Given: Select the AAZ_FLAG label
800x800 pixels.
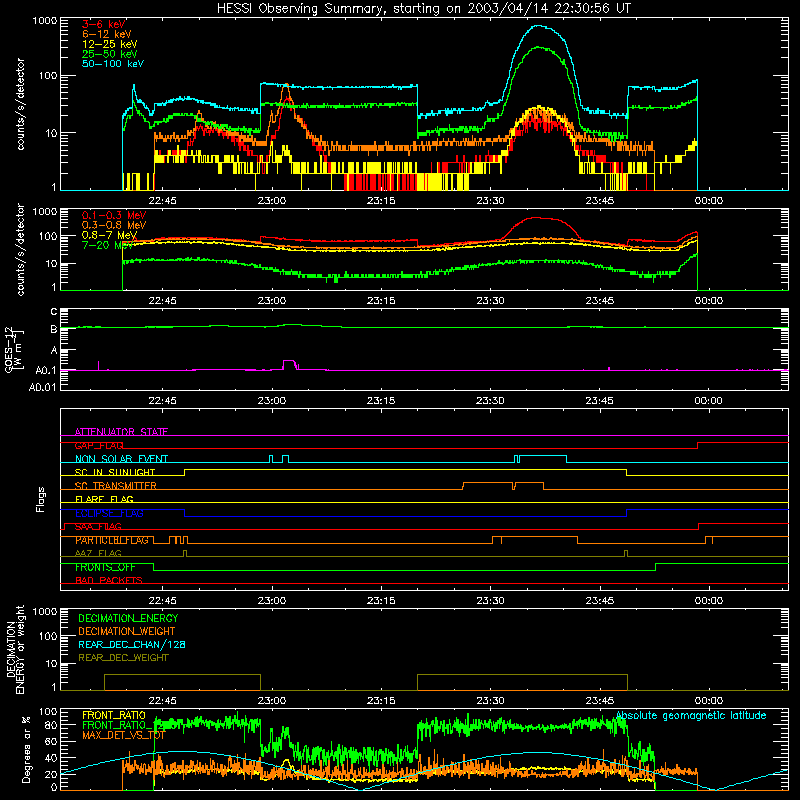Looking at the screenshot, I should pyautogui.click(x=98, y=554).
